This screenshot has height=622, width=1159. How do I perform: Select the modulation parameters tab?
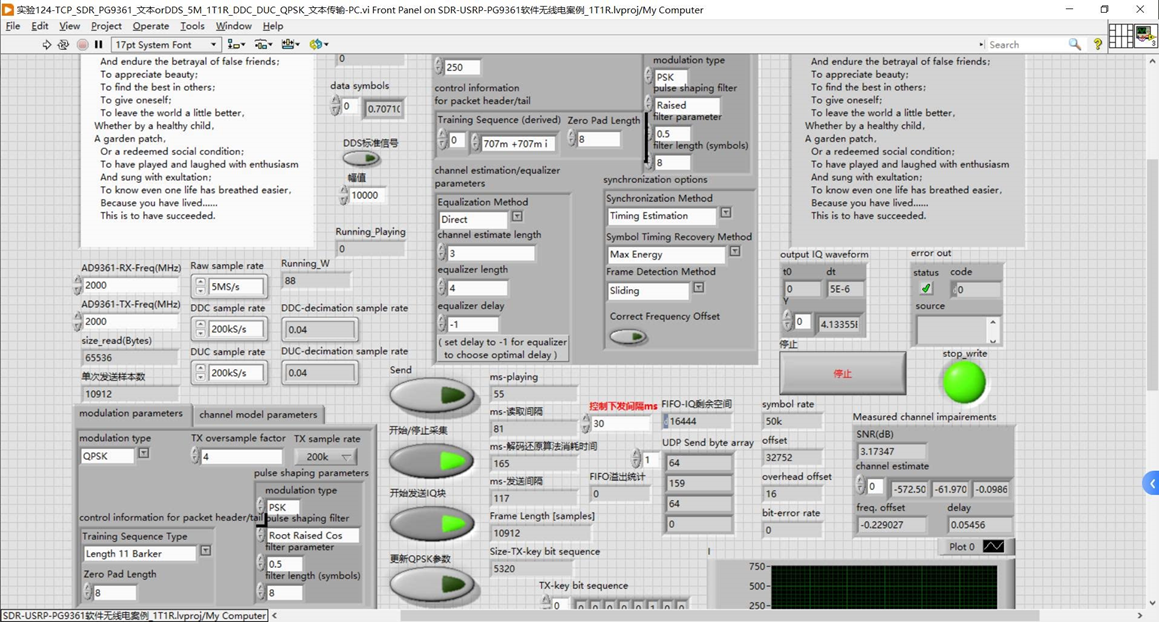(x=131, y=413)
